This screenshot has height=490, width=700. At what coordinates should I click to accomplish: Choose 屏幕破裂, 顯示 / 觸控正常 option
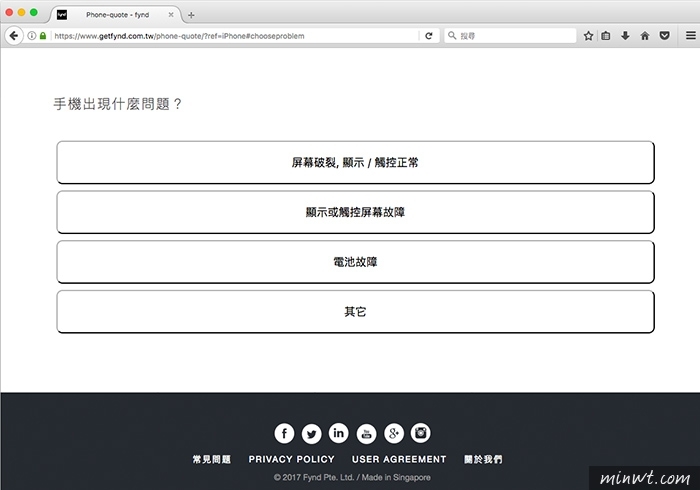[x=355, y=162]
